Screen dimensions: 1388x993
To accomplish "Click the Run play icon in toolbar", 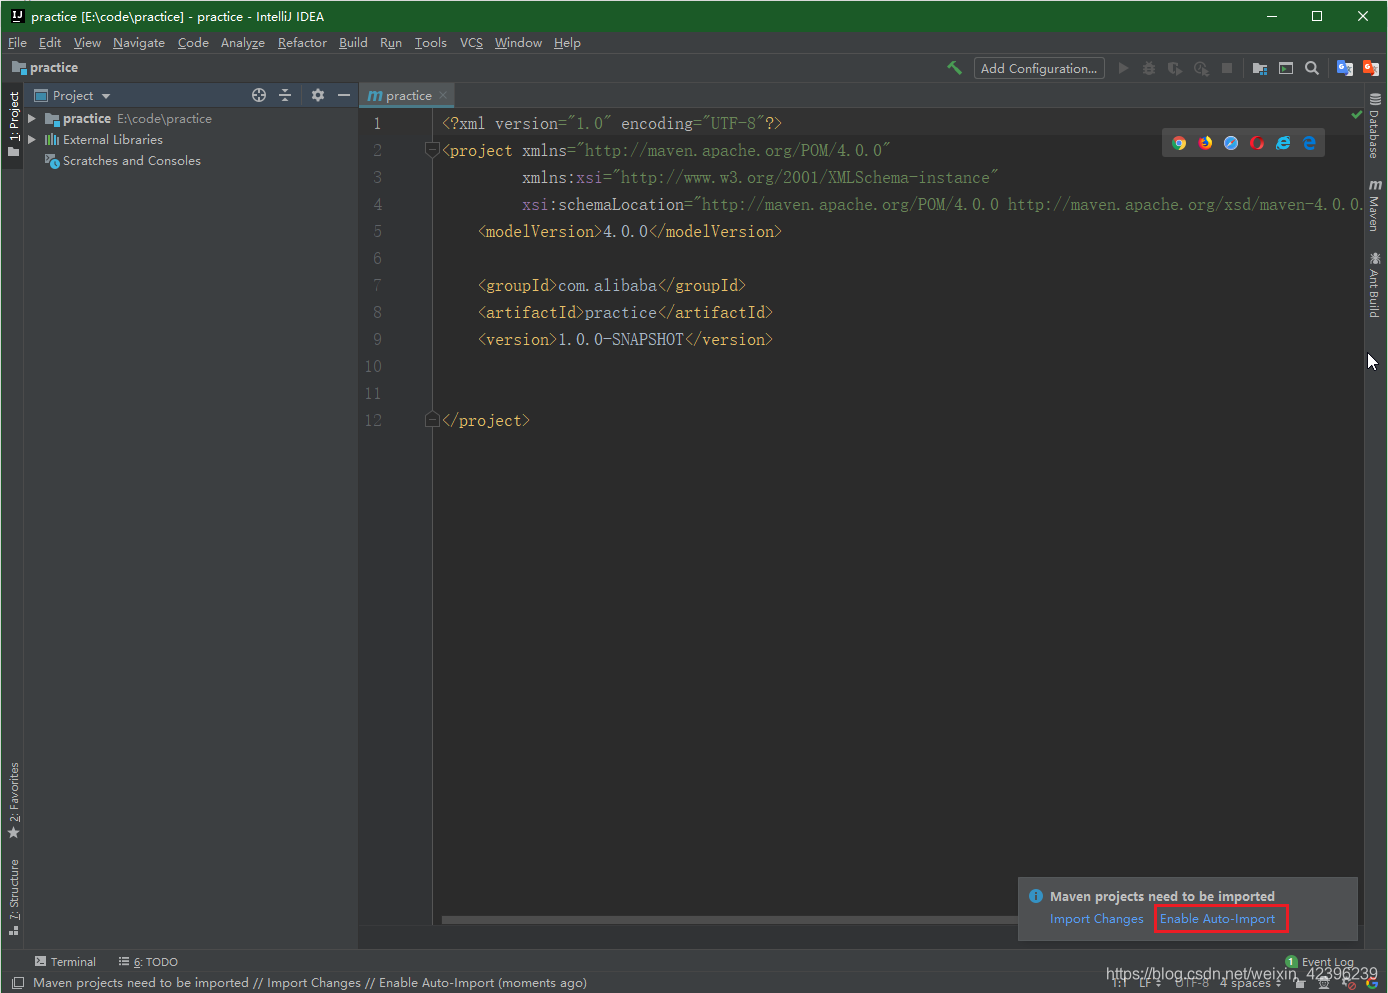I will tap(1123, 68).
